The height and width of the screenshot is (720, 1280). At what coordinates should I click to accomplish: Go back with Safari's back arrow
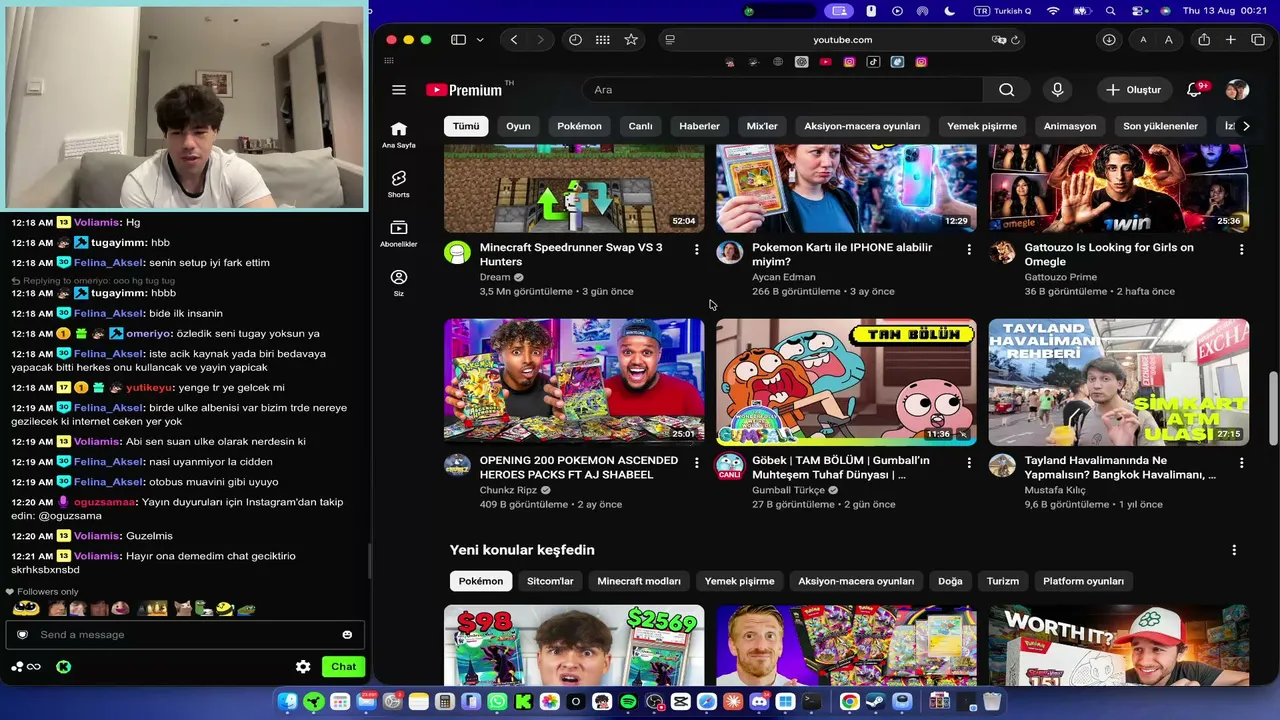(x=514, y=40)
